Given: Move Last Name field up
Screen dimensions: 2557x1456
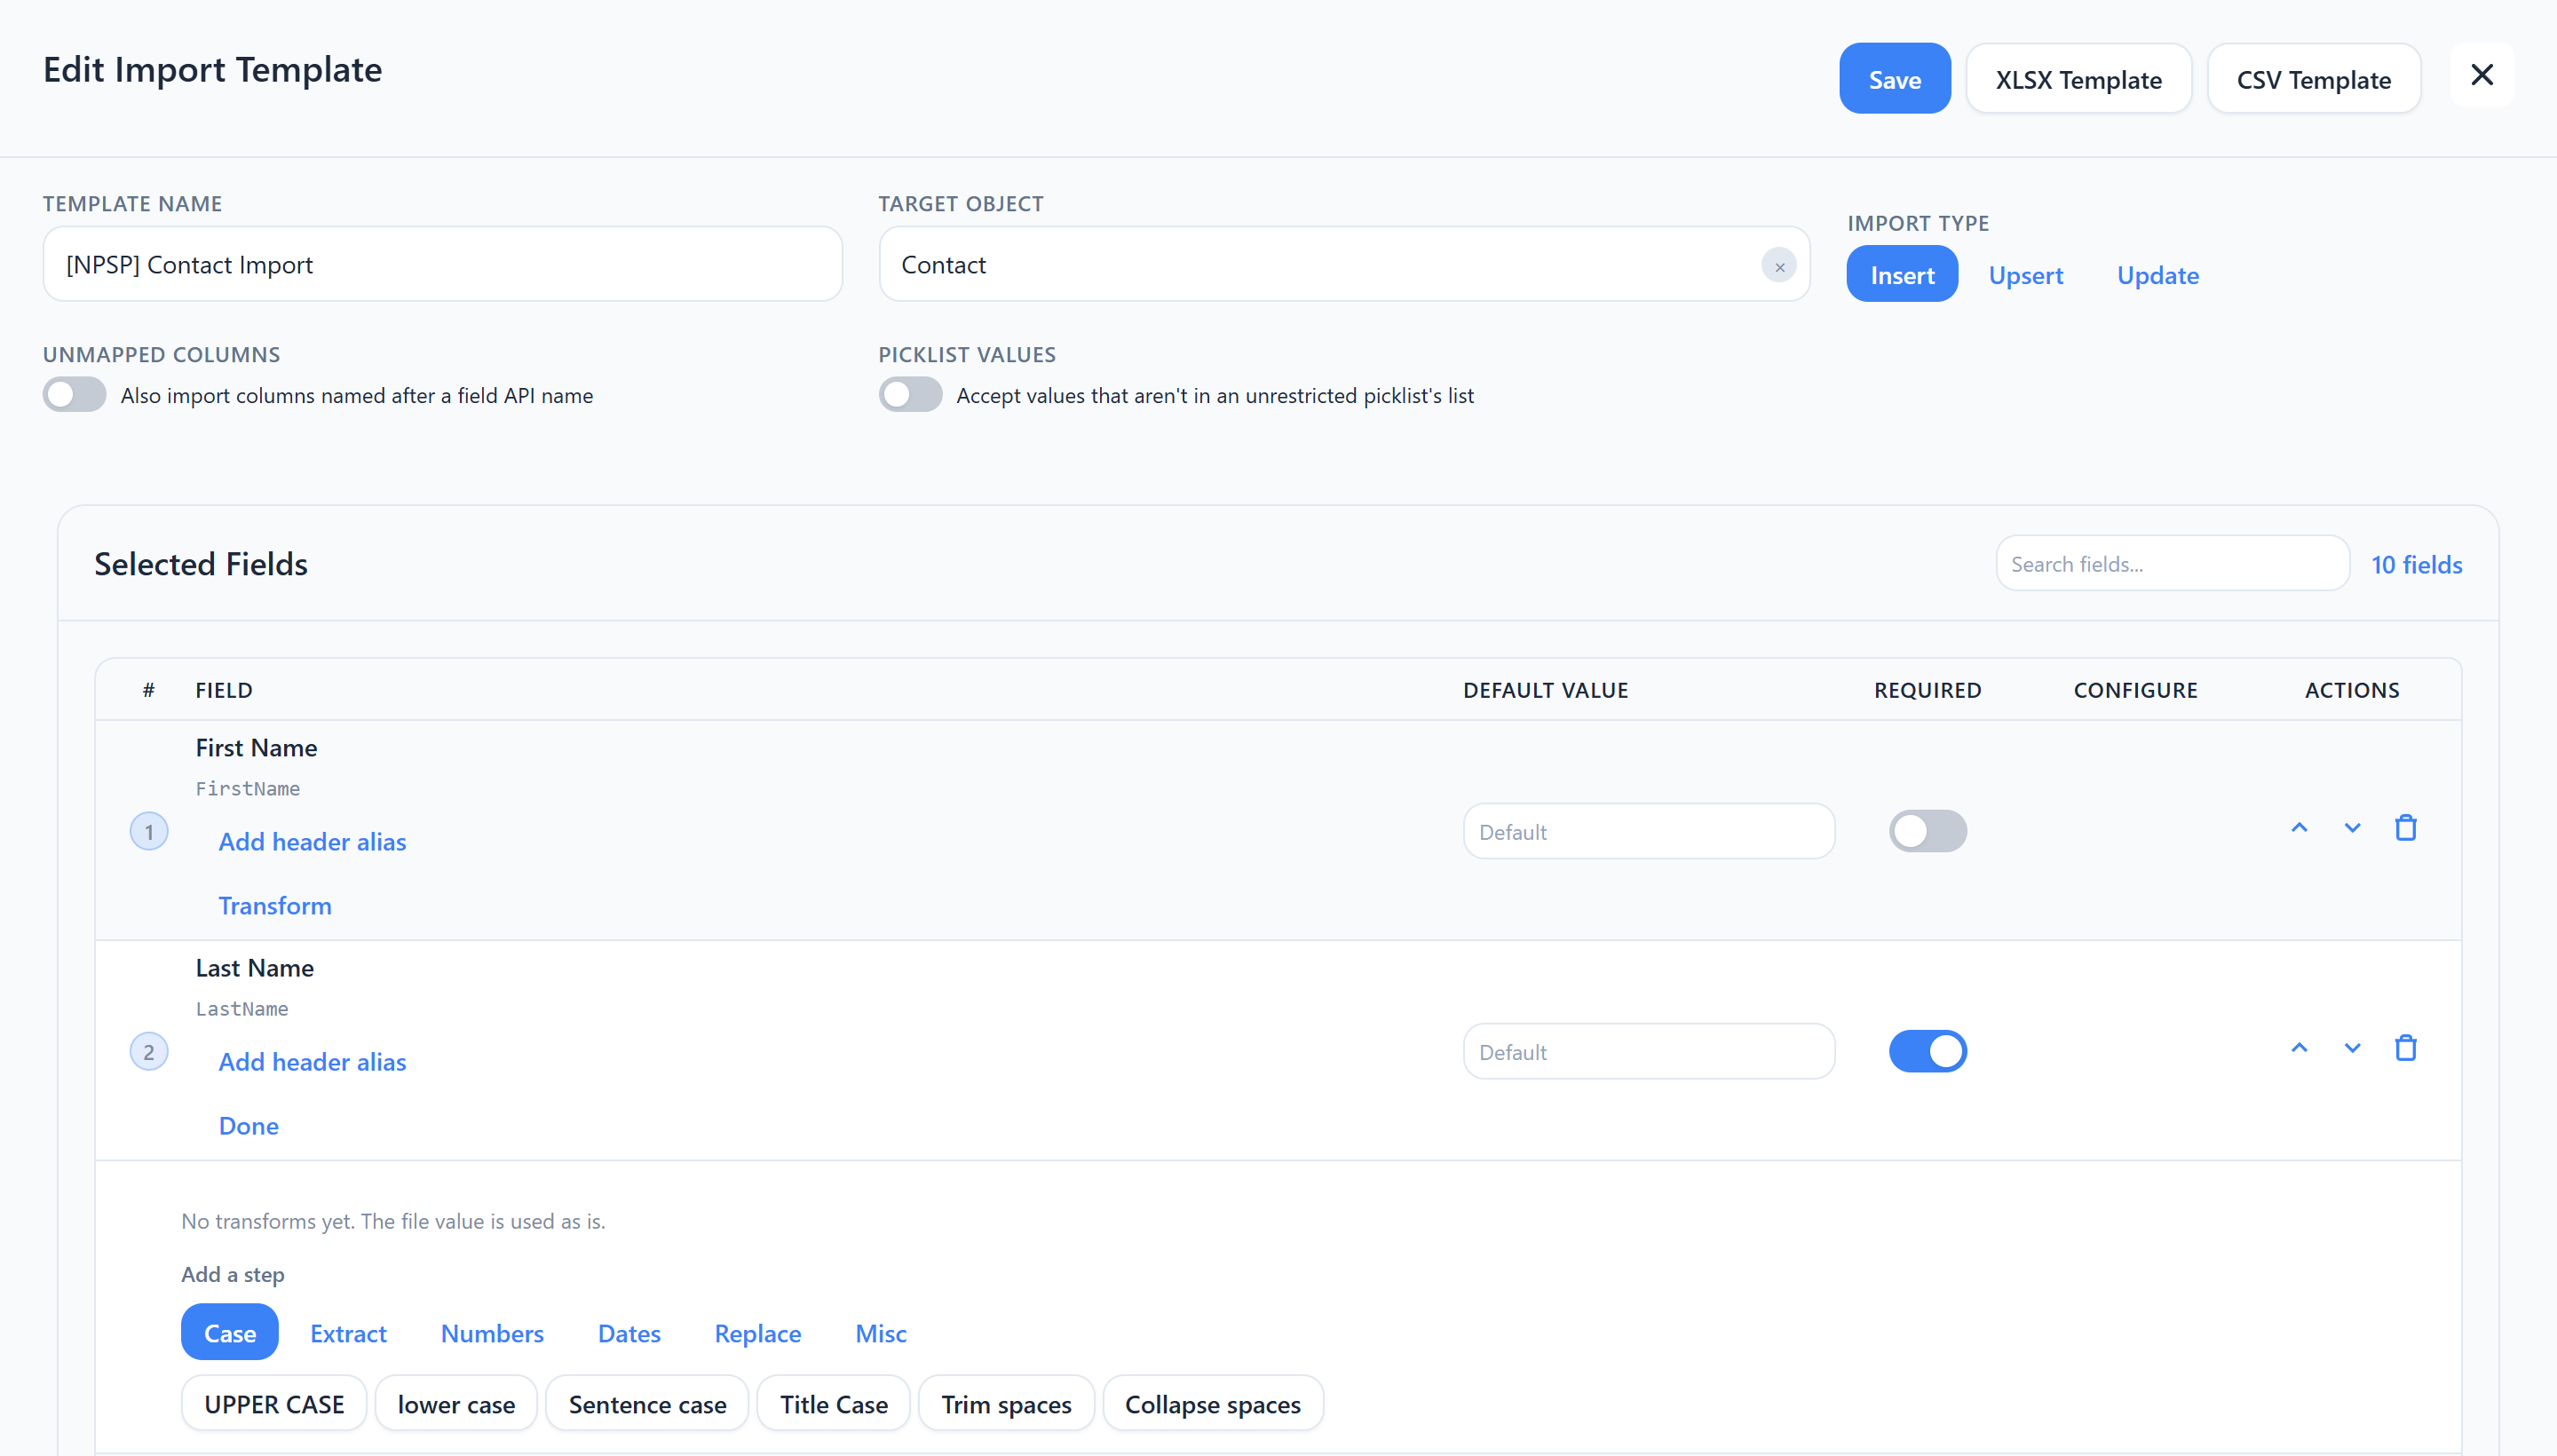Looking at the screenshot, I should [x=2299, y=1049].
